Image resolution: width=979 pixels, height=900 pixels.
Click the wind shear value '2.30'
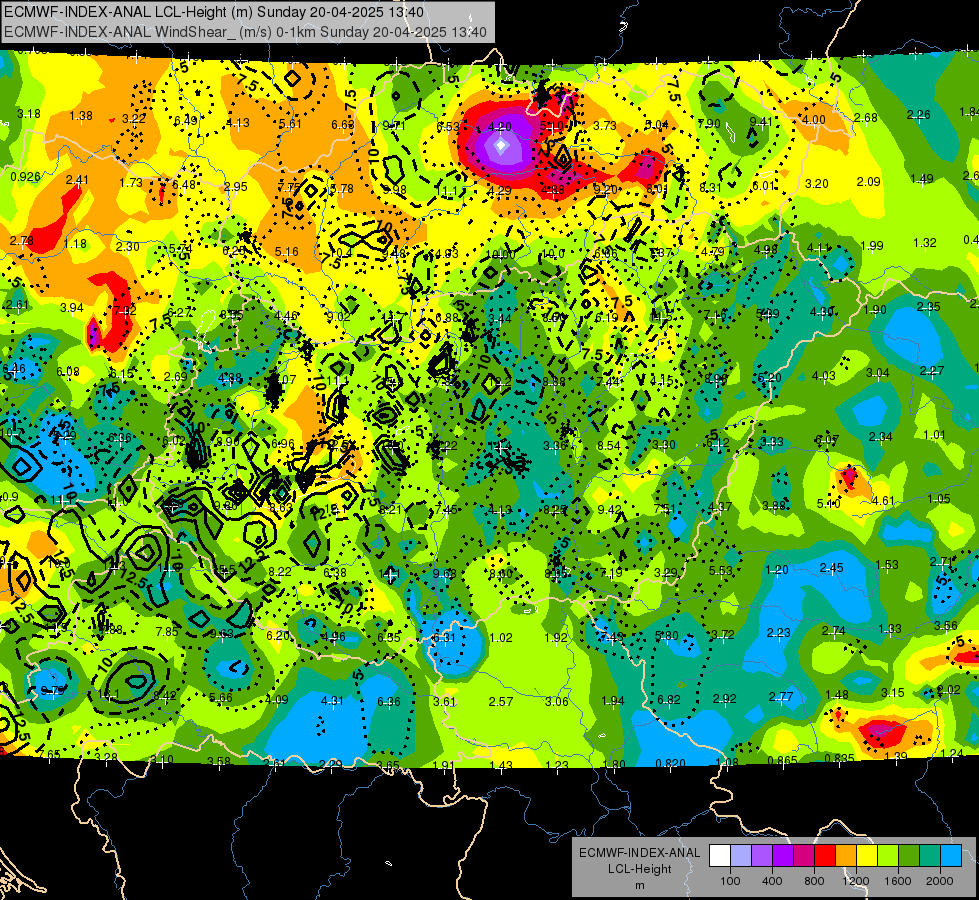point(127,247)
